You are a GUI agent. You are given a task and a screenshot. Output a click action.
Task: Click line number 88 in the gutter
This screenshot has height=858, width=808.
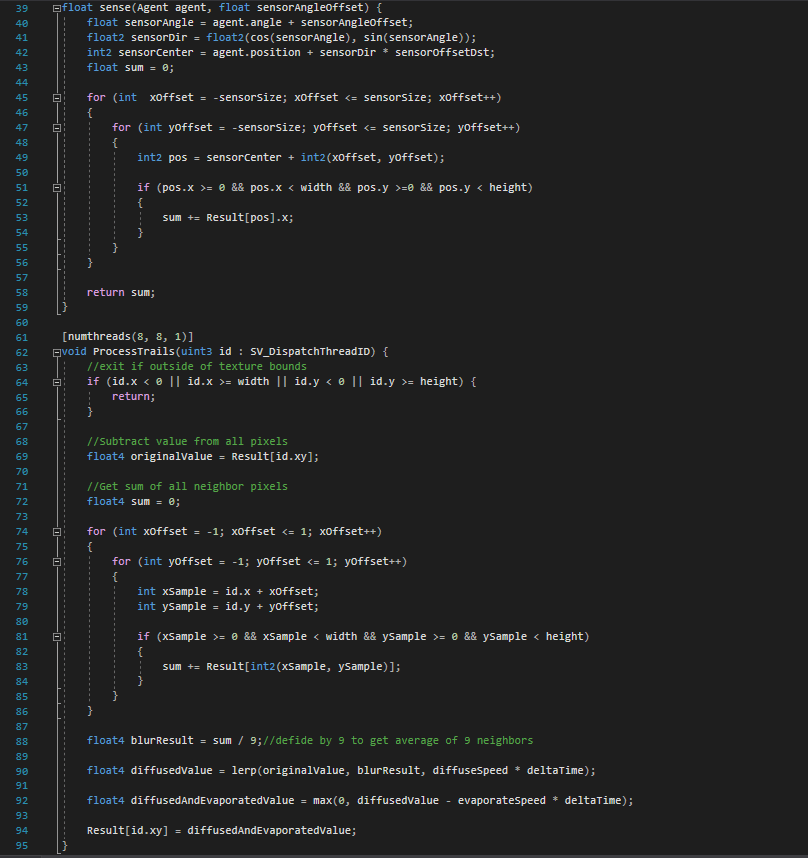(x=21, y=741)
